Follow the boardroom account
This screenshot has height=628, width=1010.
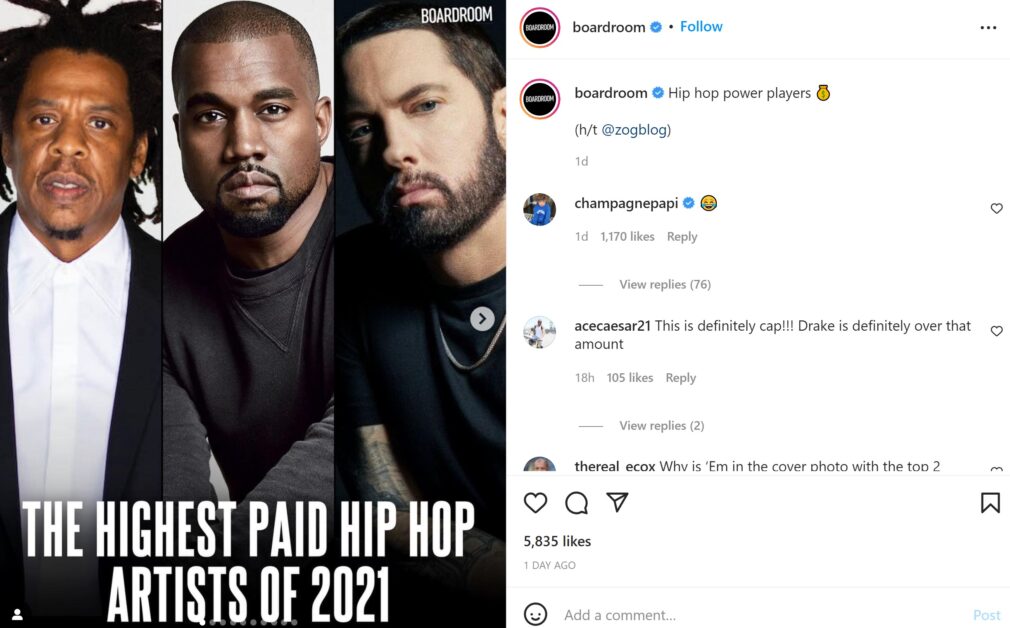click(x=701, y=26)
